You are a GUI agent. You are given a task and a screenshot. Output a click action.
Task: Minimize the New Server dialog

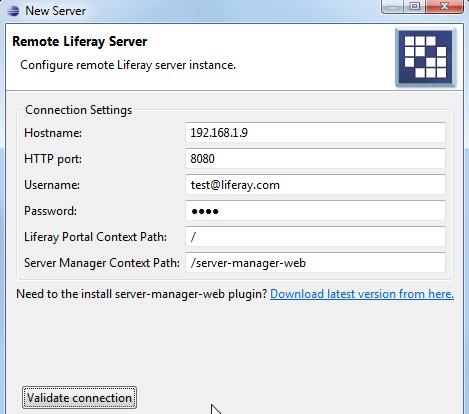point(393,7)
